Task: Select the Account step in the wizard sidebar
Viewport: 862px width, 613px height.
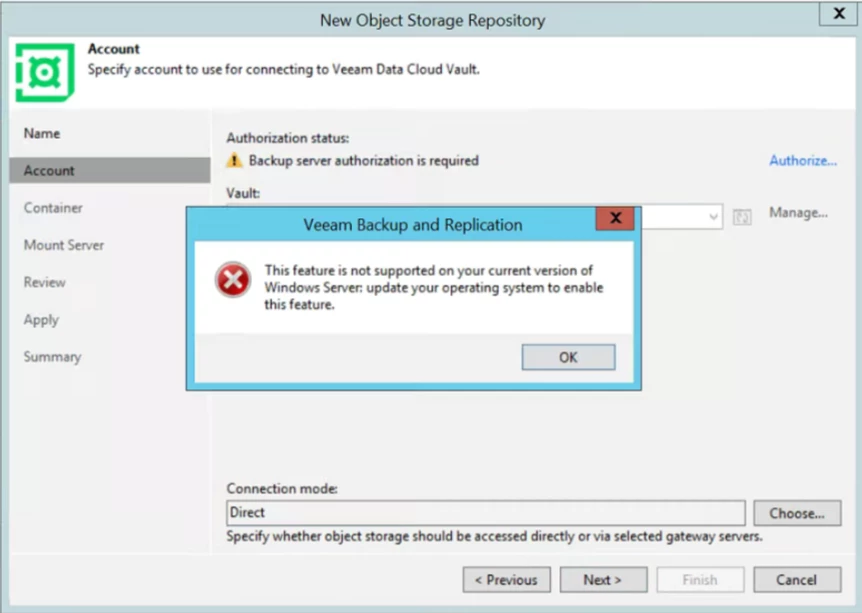Action: pos(109,170)
